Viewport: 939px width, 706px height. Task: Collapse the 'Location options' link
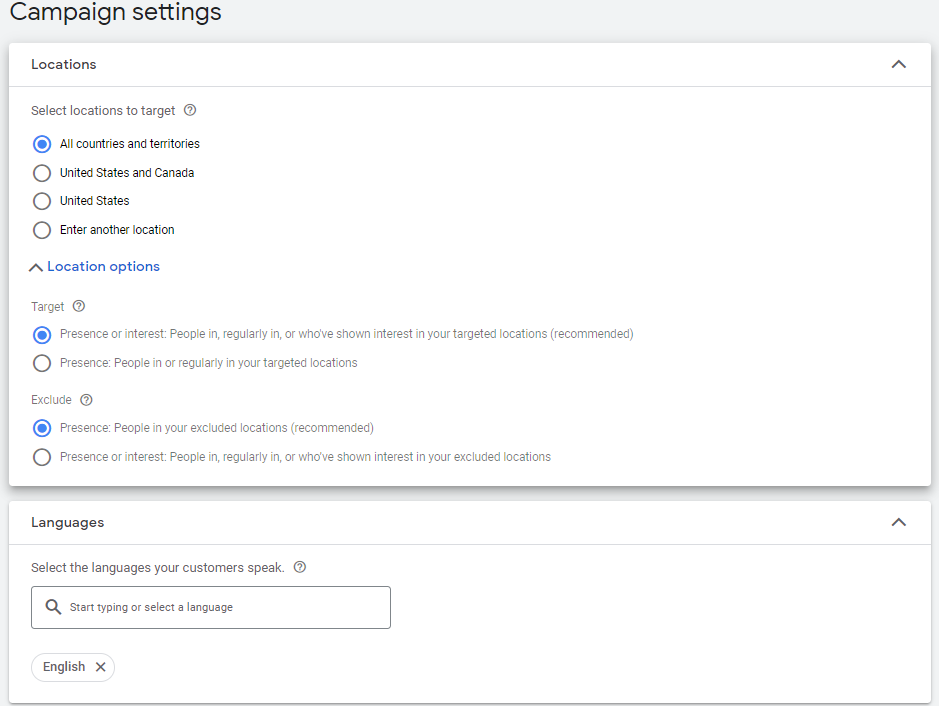[x=103, y=267]
